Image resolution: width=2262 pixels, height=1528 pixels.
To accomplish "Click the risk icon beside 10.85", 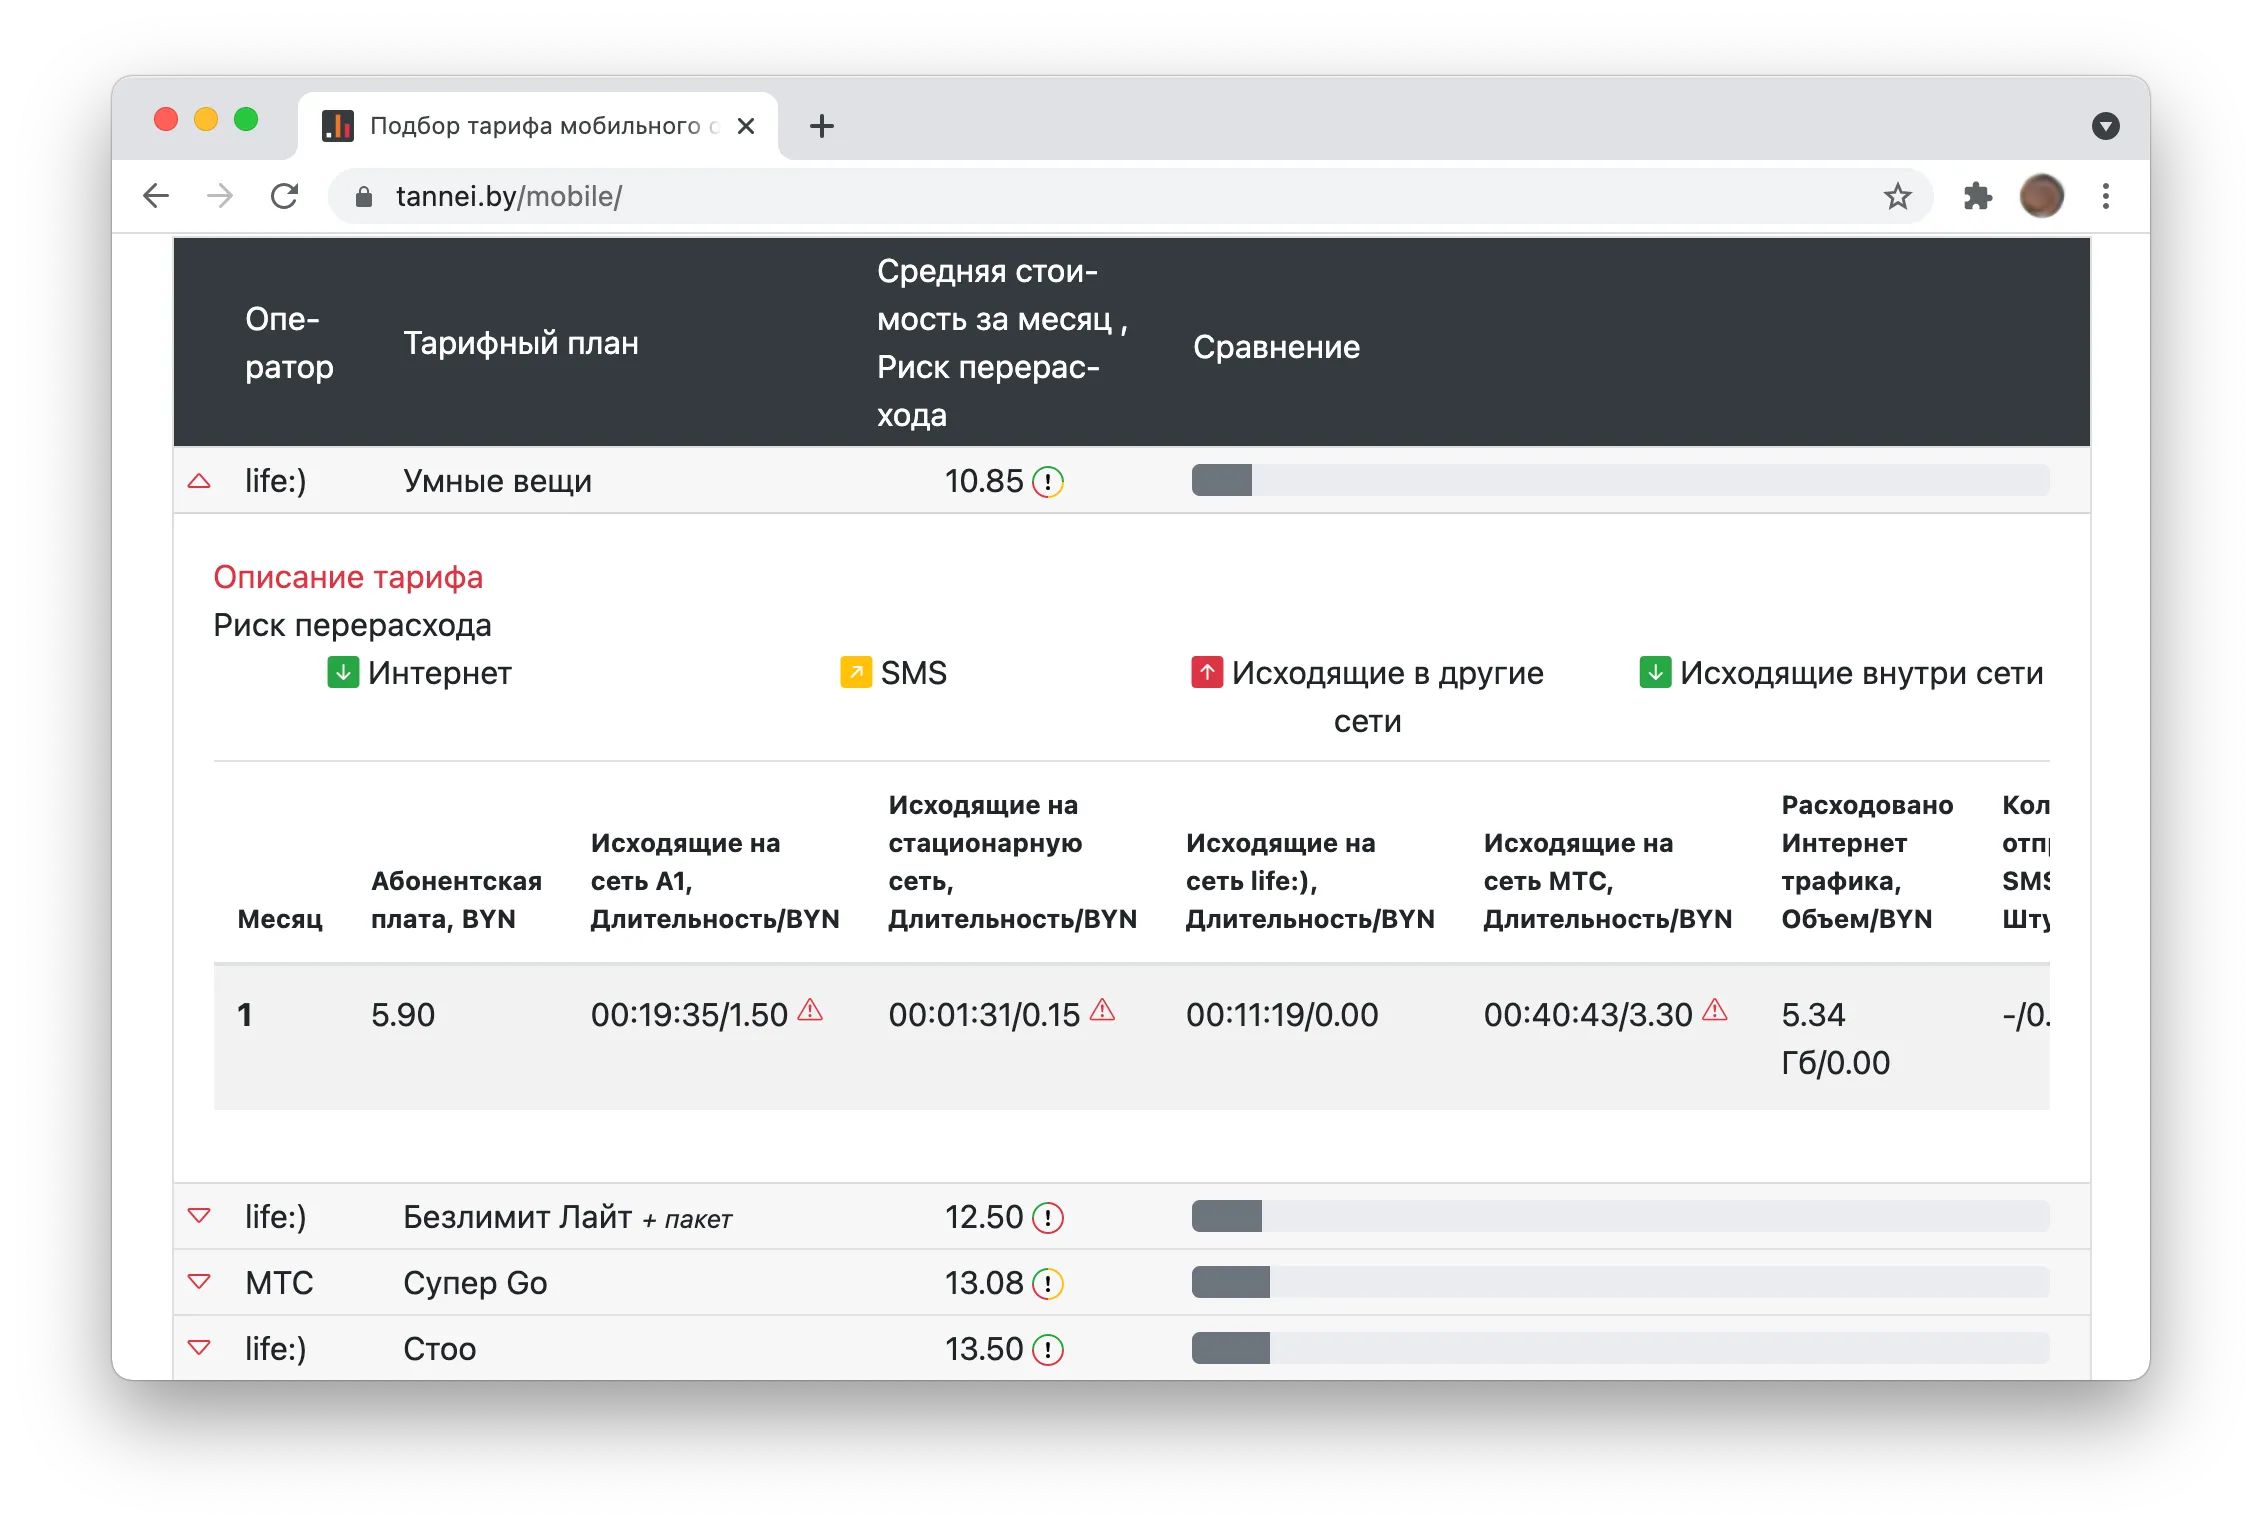I will pyautogui.click(x=1047, y=482).
